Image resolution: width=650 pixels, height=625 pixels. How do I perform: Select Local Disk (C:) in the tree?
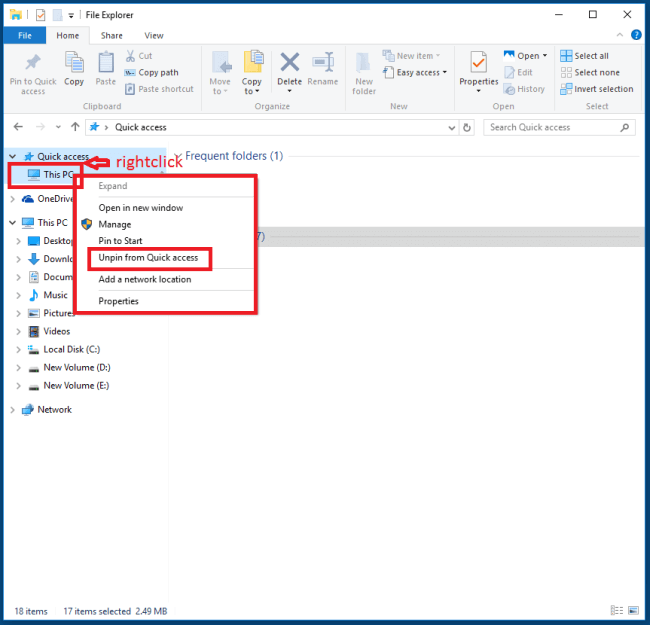coord(72,349)
